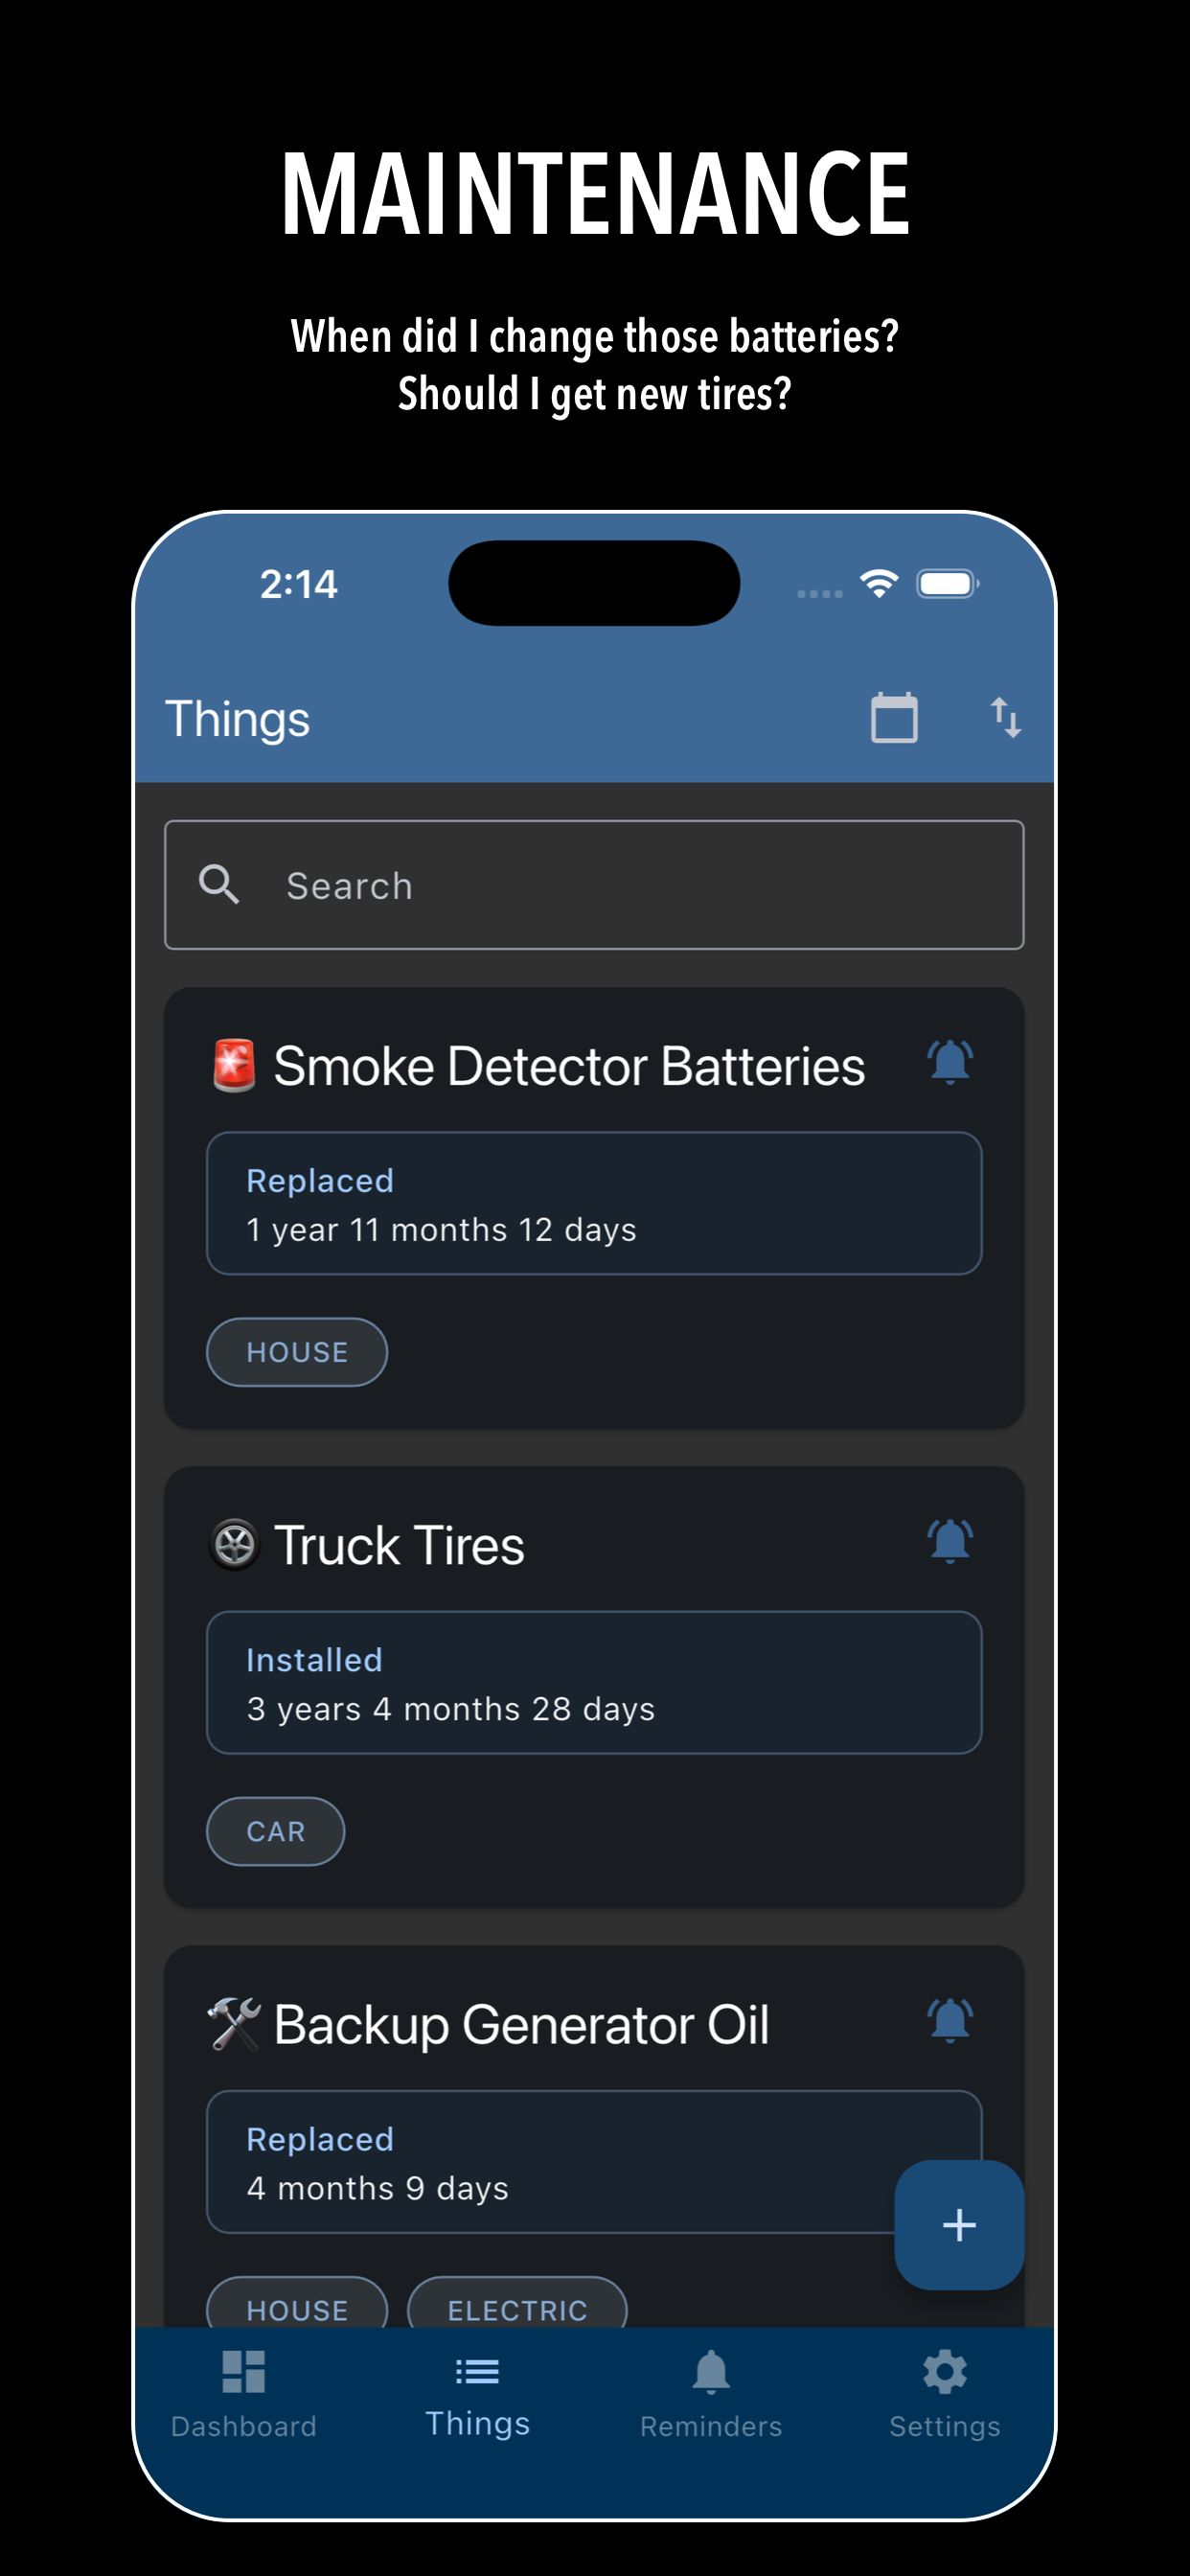Viewport: 1190px width, 2576px height.
Task: Tap the sort order arrows icon
Action: 1005,718
